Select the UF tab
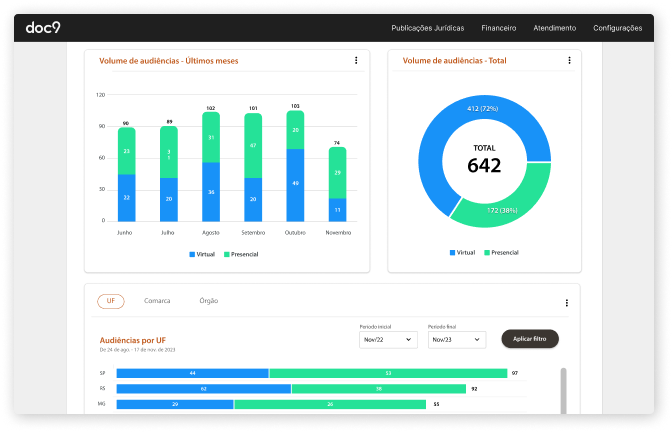The width and height of the screenshot is (672, 432). pyautogui.click(x=111, y=301)
